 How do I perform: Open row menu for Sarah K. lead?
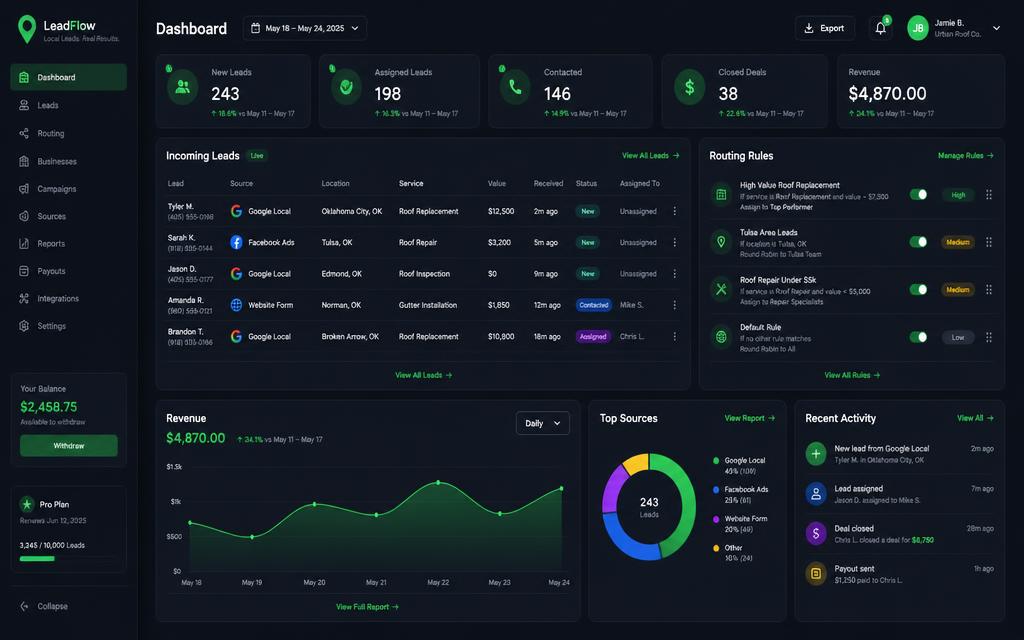(675, 242)
